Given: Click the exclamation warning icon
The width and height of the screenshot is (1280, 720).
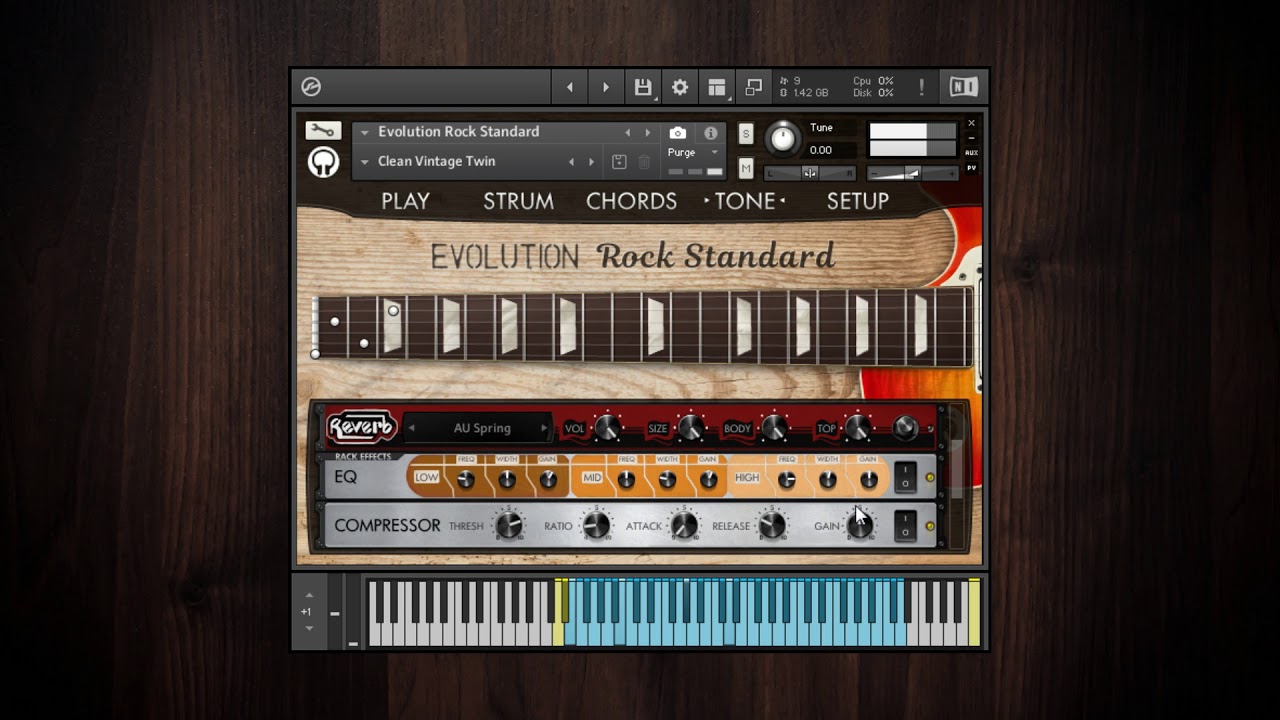Looking at the screenshot, I should pyautogui.click(x=921, y=87).
